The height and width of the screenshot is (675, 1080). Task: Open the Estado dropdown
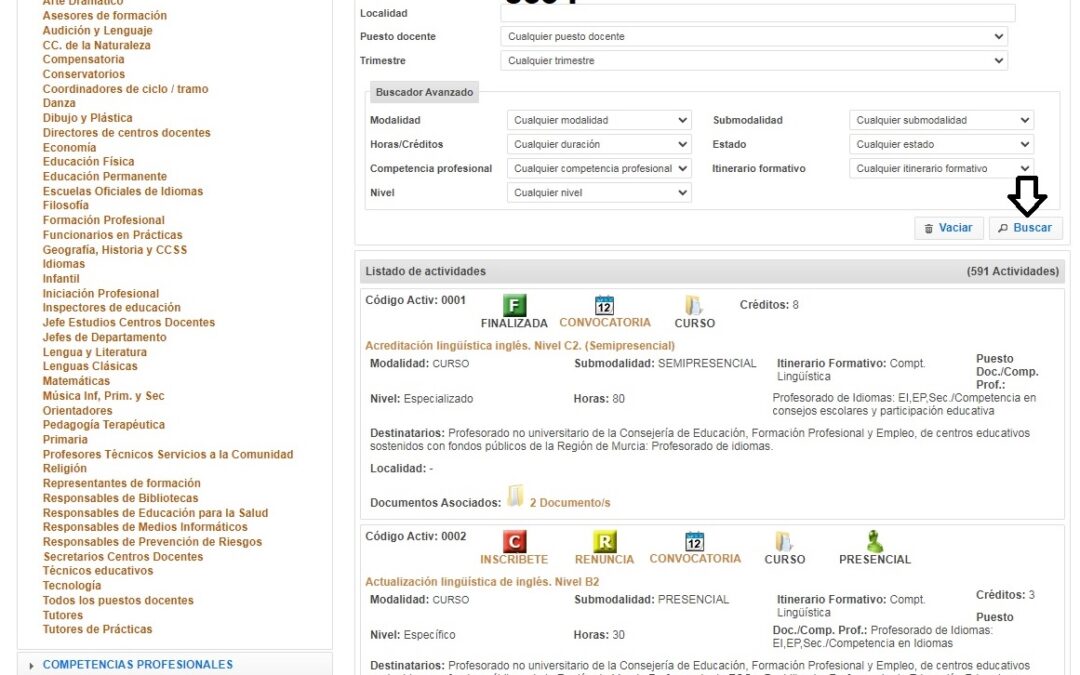tap(942, 144)
